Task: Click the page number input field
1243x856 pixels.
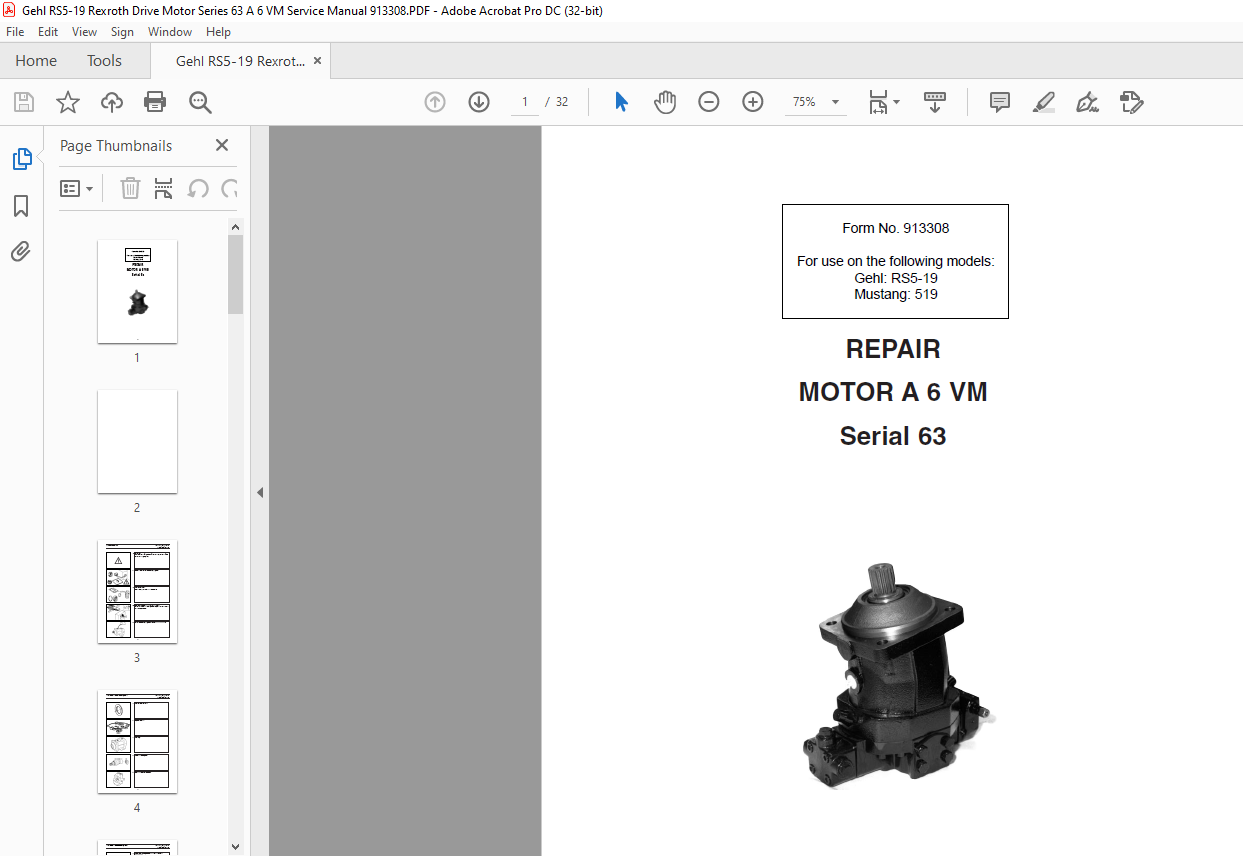Action: pyautogui.click(x=524, y=102)
